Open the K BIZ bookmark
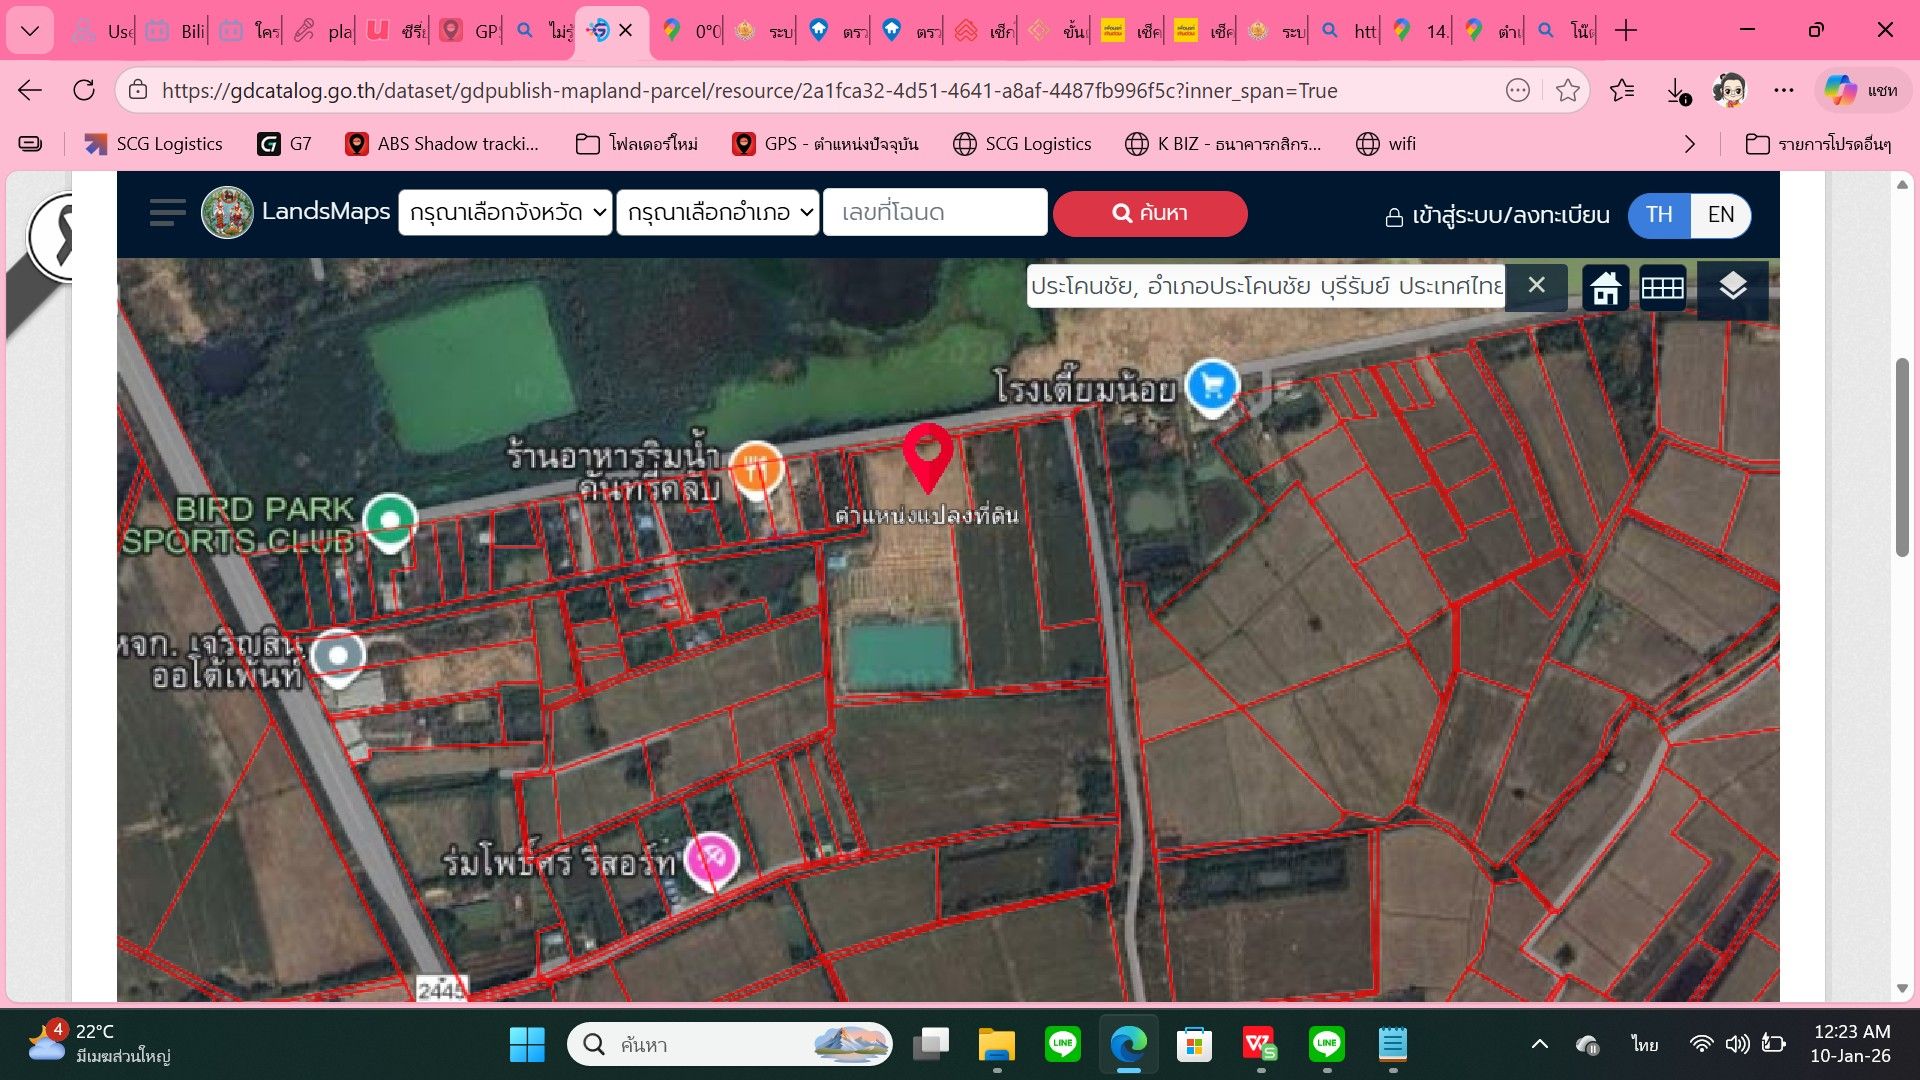The image size is (1920, 1080). 1223,144
